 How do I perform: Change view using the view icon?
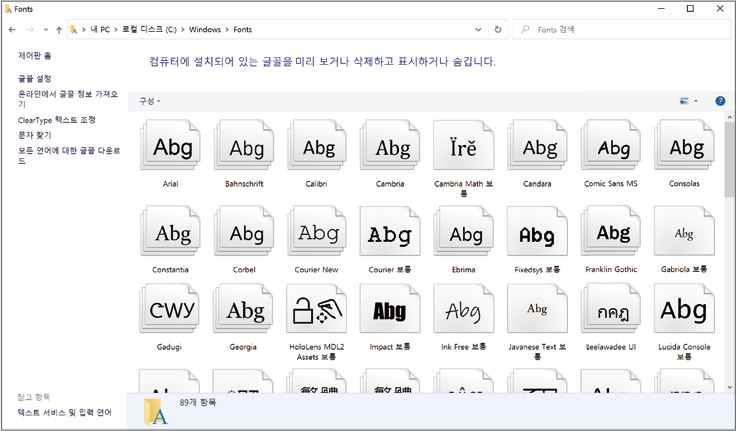pyautogui.click(x=684, y=101)
